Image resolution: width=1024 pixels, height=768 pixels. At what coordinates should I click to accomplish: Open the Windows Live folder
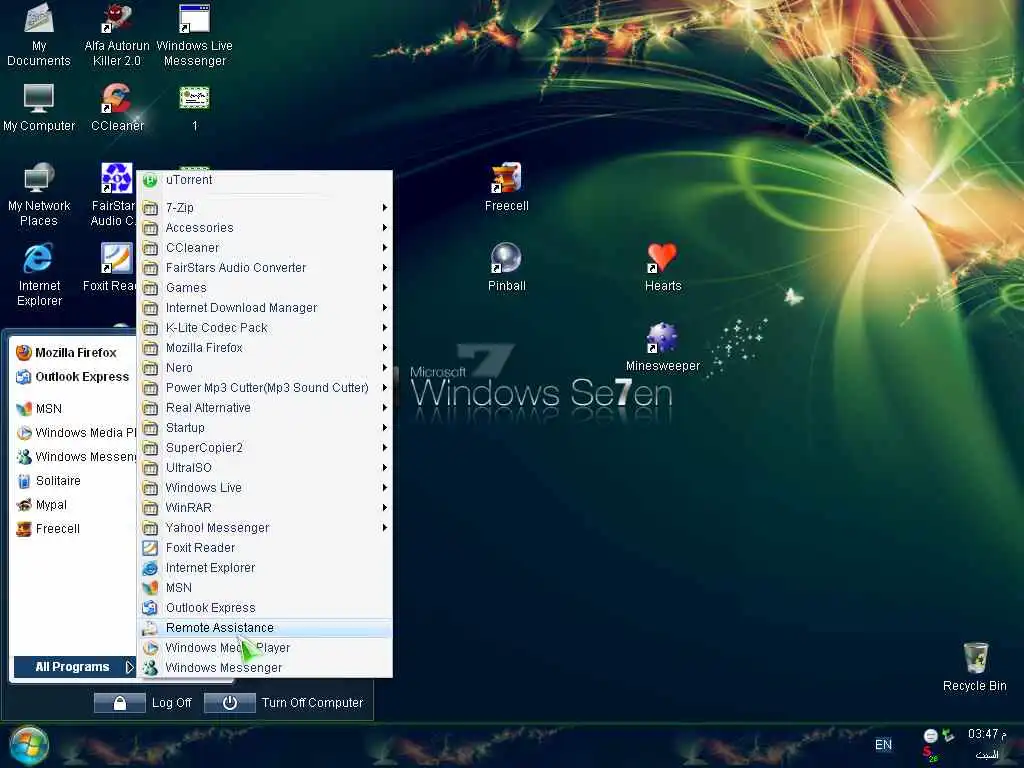[266, 488]
